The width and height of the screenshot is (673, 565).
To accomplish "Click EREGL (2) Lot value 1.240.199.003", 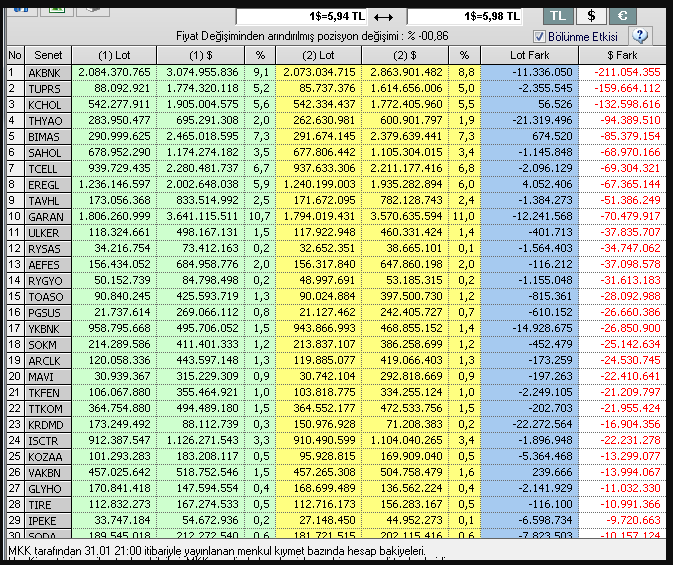I will (x=319, y=184).
